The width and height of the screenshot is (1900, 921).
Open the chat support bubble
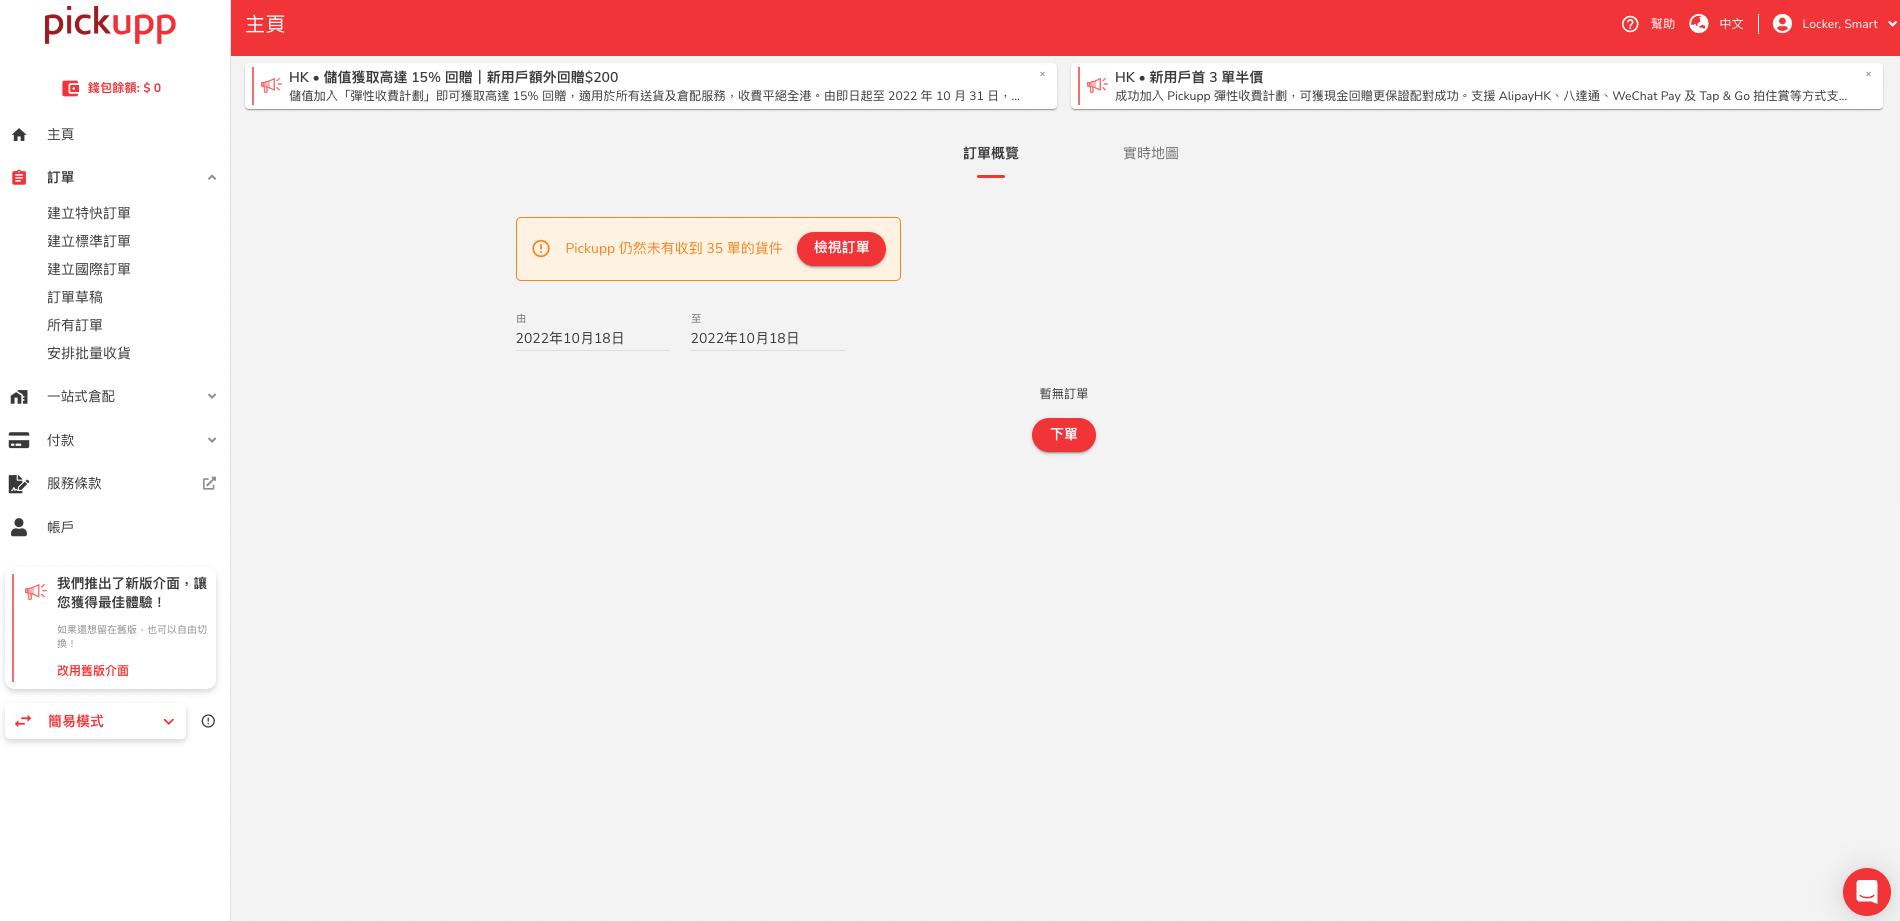[x=1866, y=891]
